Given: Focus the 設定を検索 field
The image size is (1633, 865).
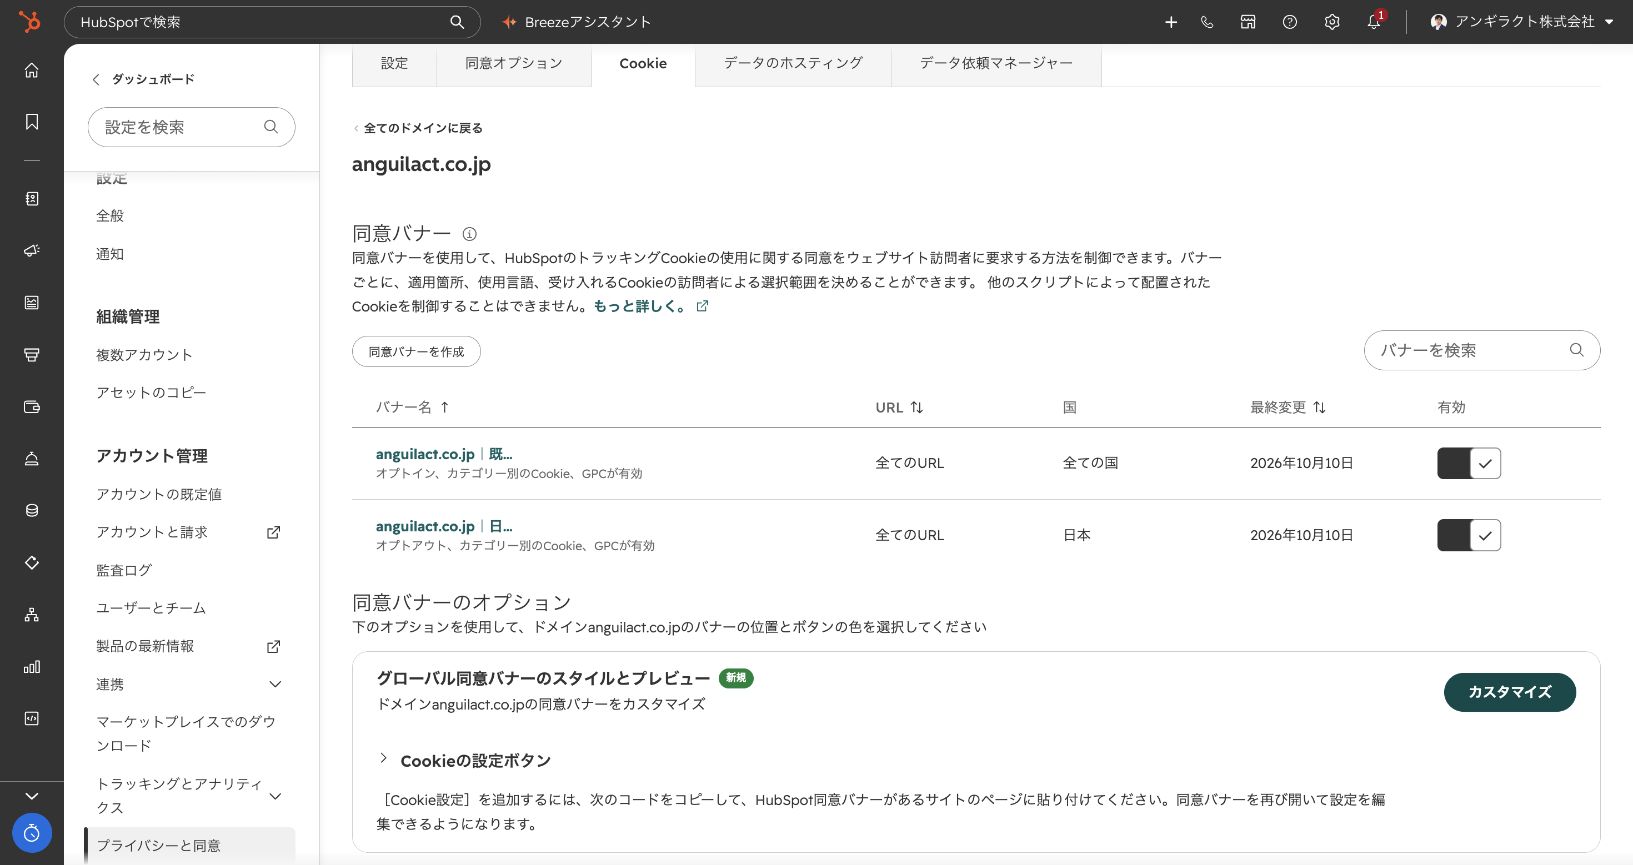Looking at the screenshot, I should tap(191, 127).
